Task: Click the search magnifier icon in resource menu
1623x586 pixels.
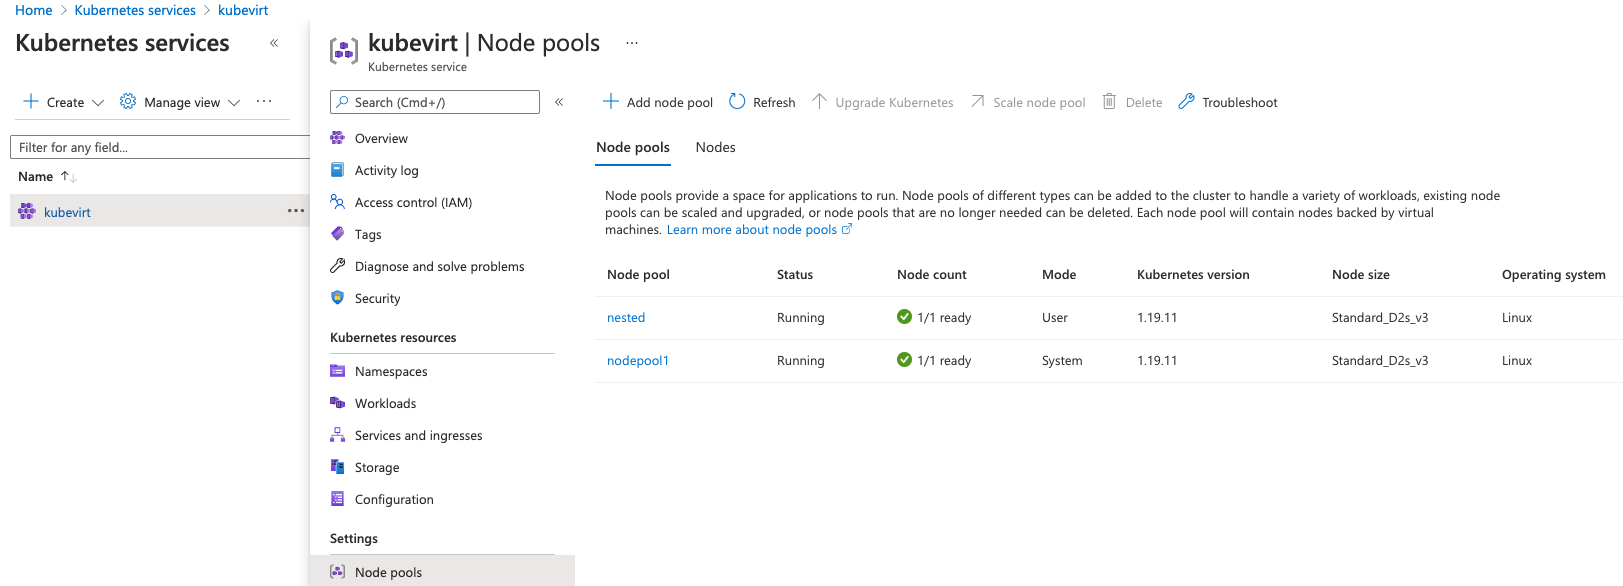Action: click(343, 102)
